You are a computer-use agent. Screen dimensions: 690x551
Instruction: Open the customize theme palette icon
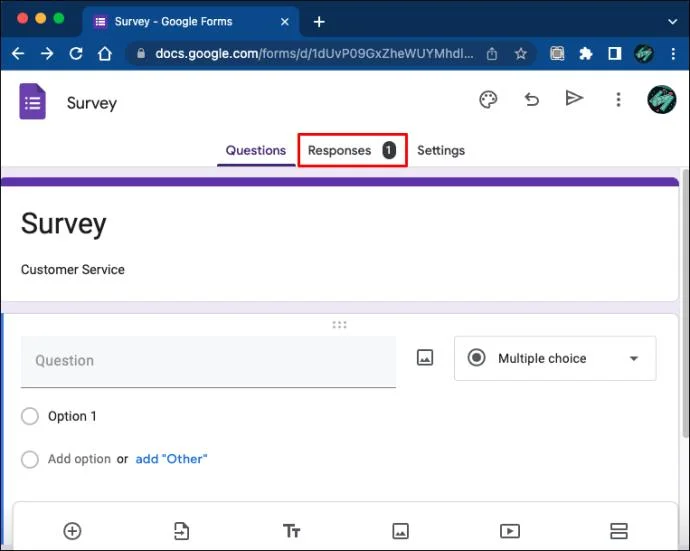(488, 100)
